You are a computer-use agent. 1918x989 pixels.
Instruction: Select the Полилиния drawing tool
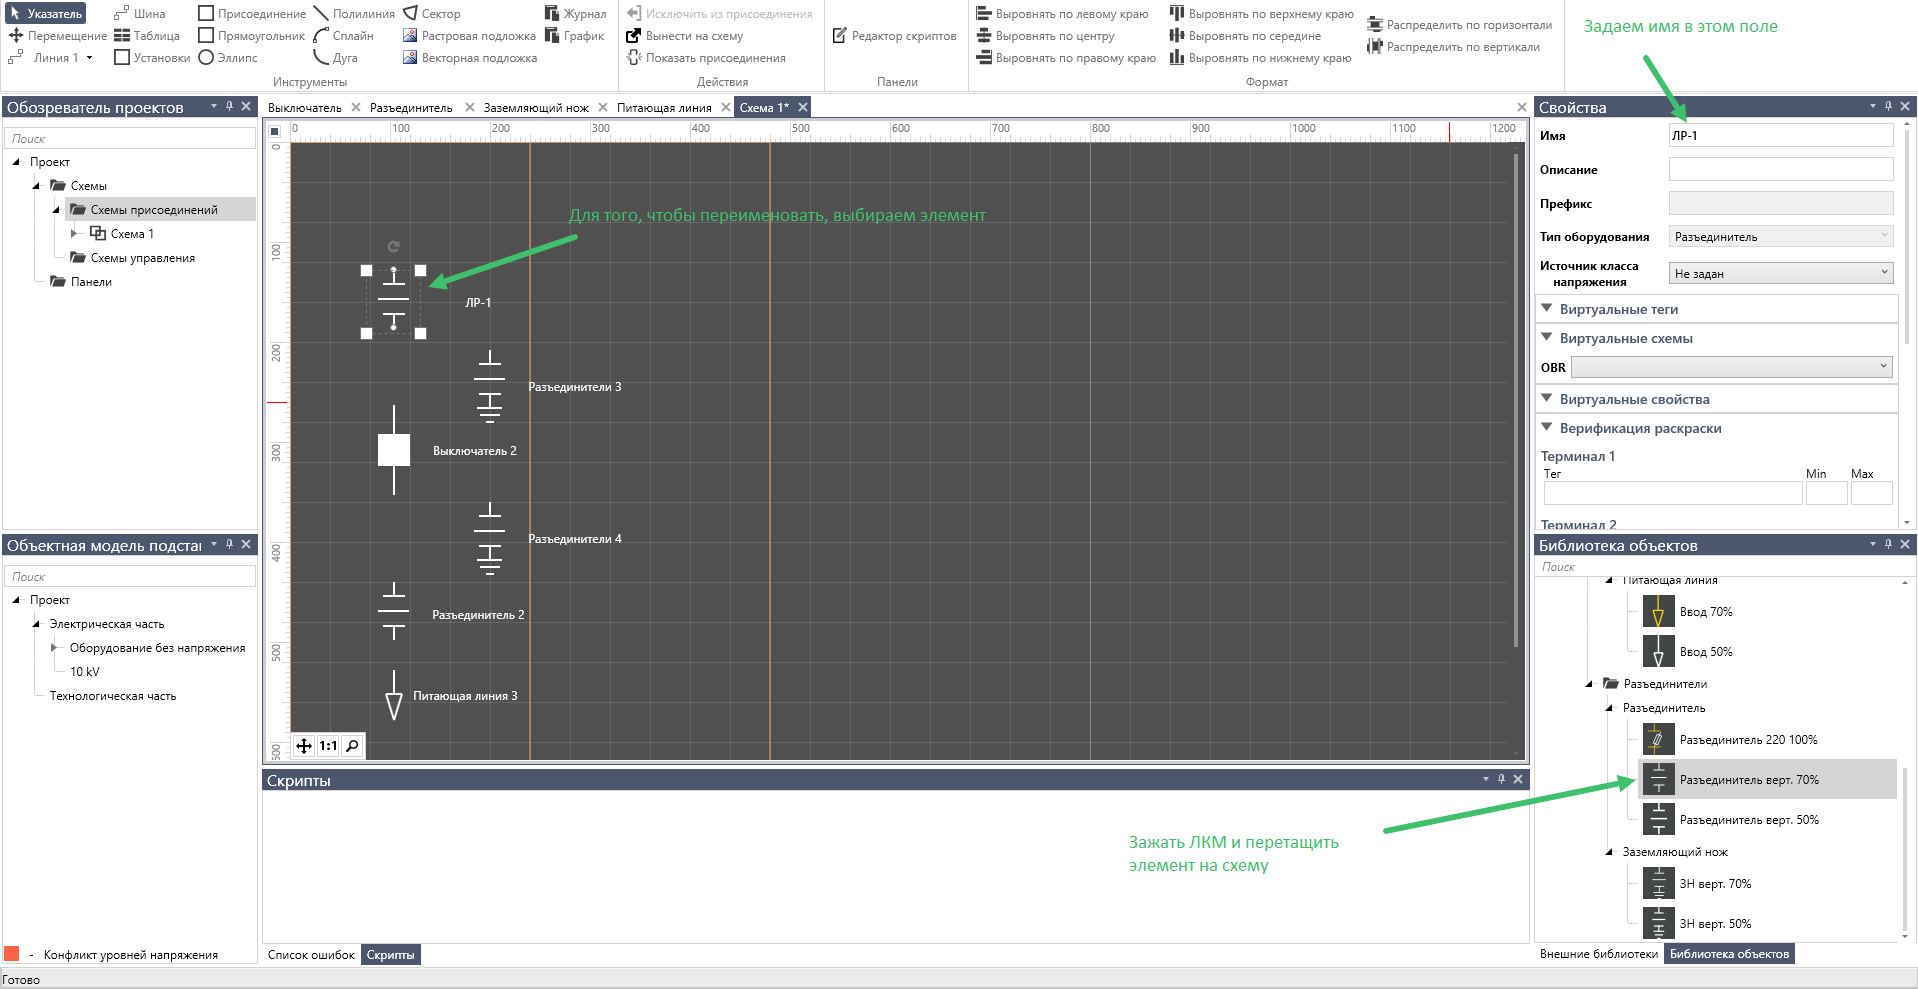pos(354,14)
